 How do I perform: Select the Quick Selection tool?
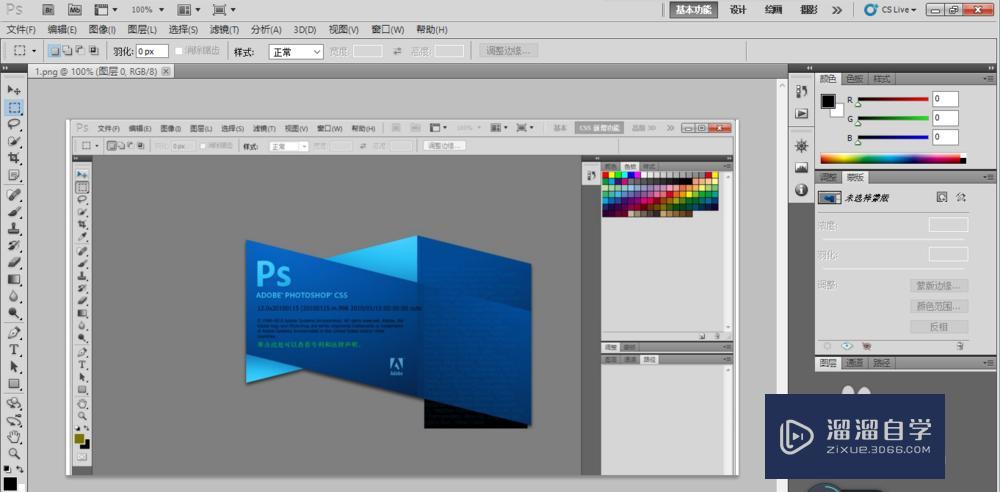[14, 140]
